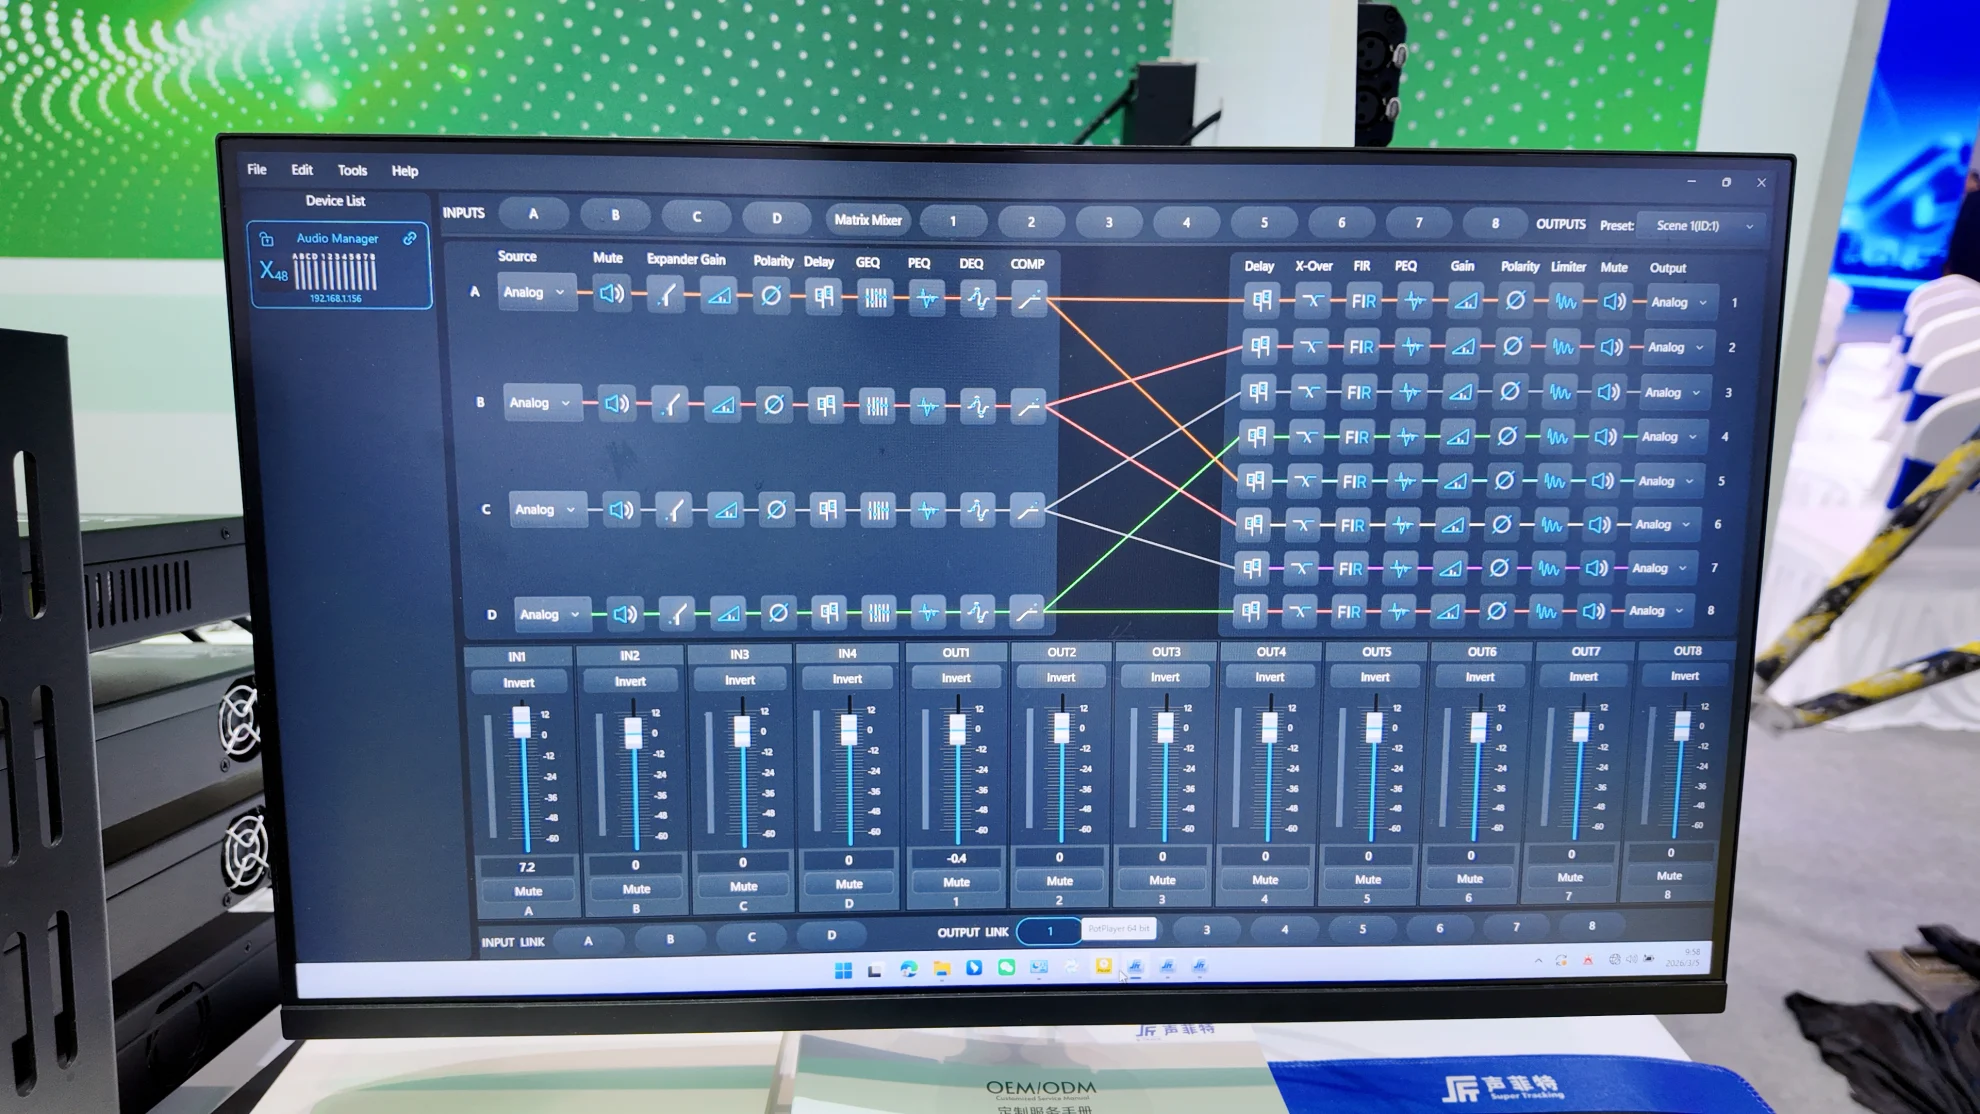Screen dimensions: 1980x1114
Task: Open PEQ block on input B
Action: [x=928, y=406]
